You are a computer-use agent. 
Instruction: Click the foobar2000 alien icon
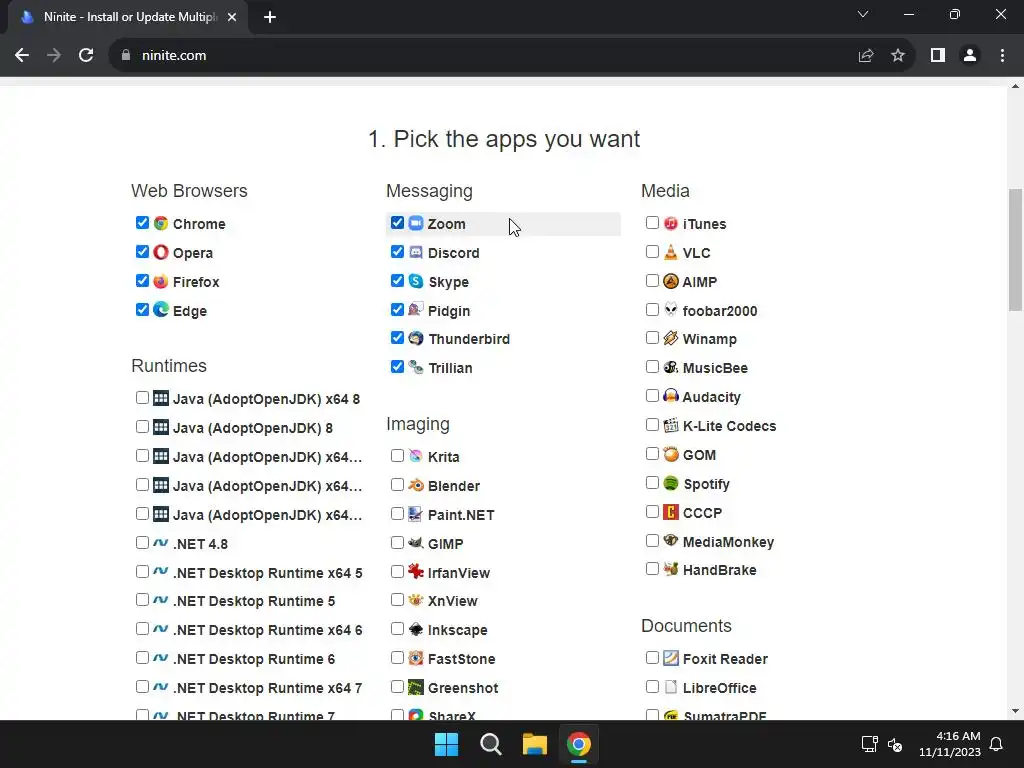point(671,310)
